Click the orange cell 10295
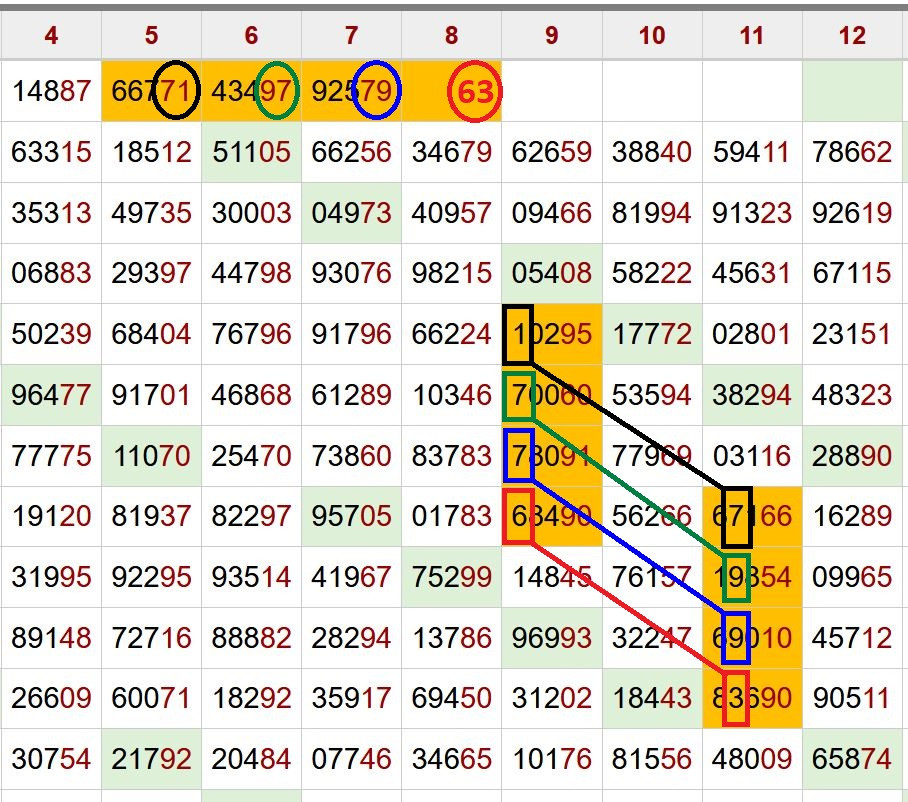This screenshot has height=802, width=908. point(552,334)
